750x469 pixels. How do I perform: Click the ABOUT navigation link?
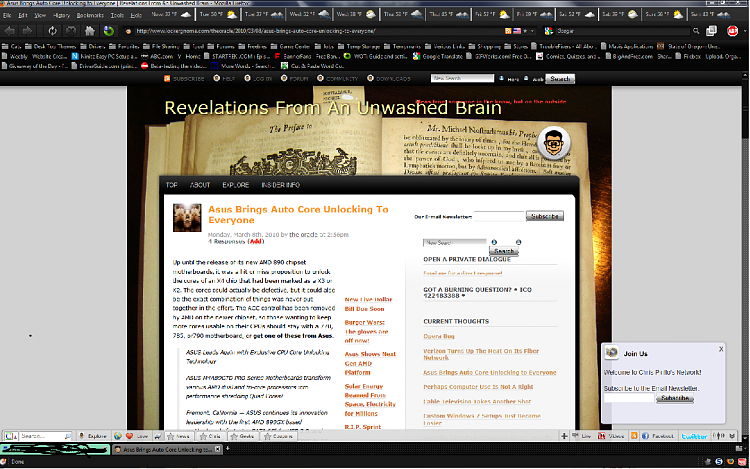200,185
